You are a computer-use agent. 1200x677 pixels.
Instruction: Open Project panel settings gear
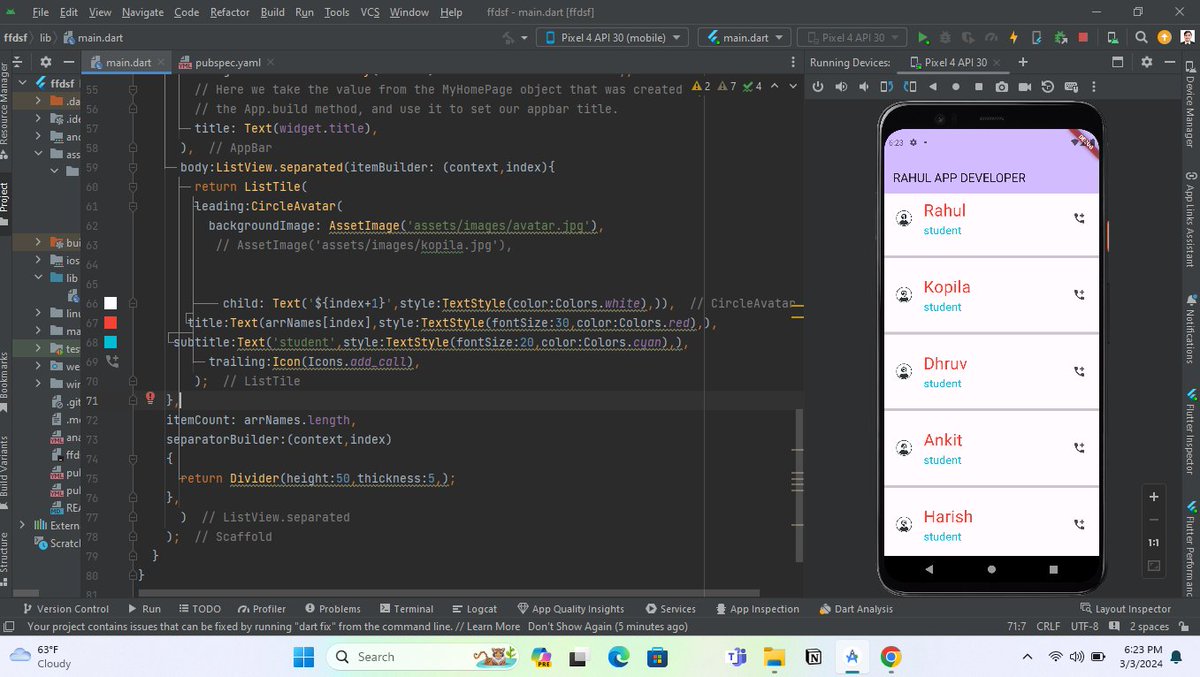46,62
